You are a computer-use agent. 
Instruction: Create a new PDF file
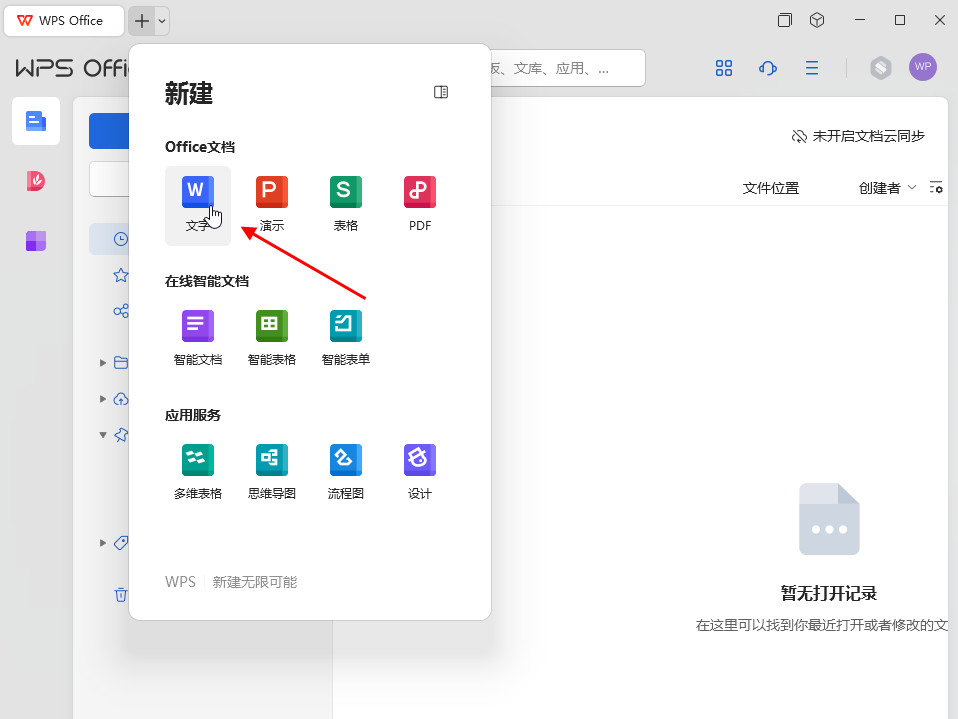click(x=420, y=204)
